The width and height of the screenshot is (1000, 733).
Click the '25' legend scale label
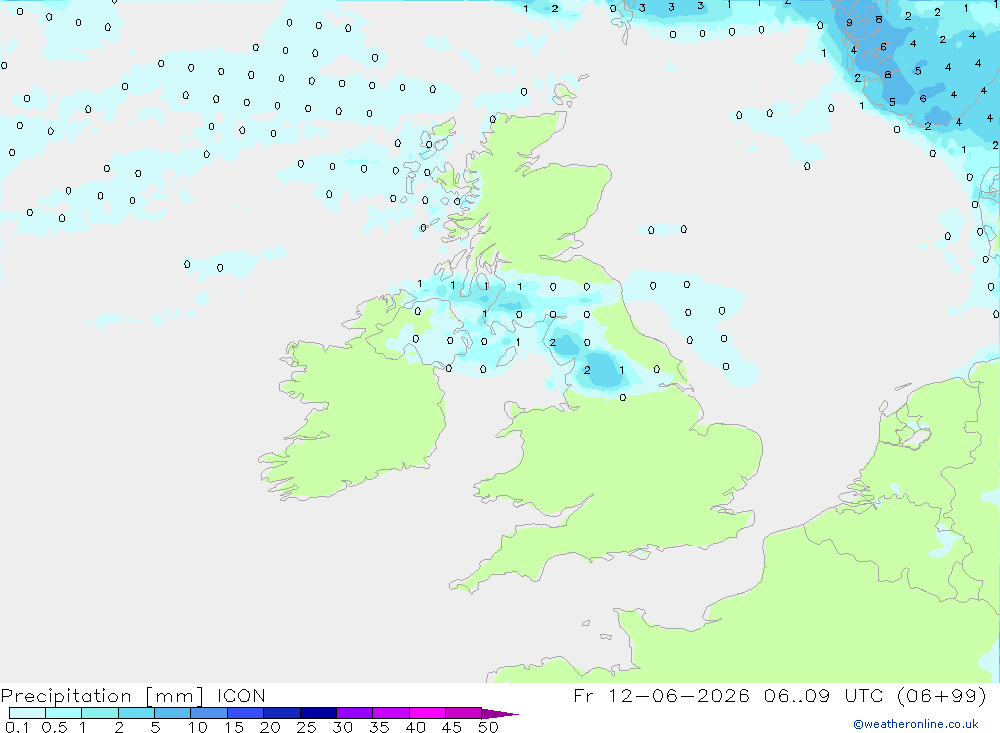[307, 727]
